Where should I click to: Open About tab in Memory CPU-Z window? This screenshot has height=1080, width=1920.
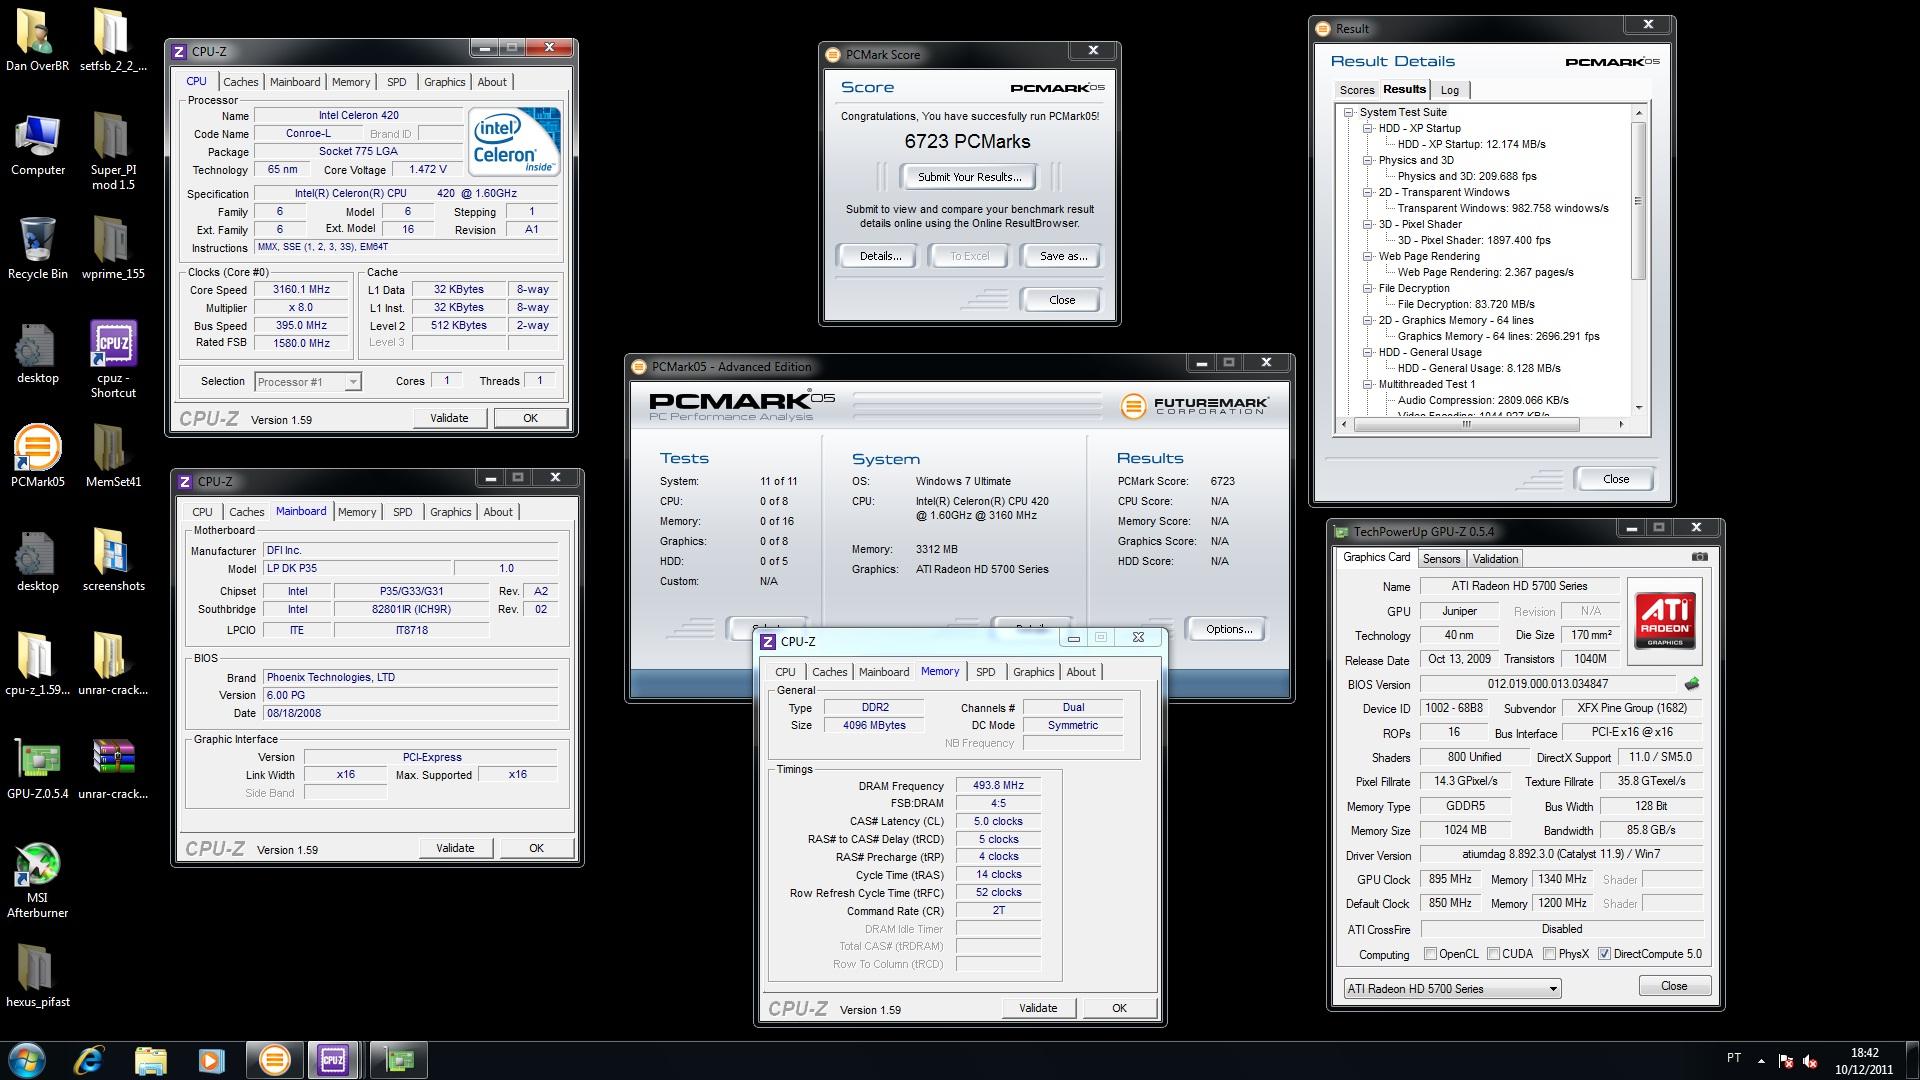click(x=1080, y=672)
